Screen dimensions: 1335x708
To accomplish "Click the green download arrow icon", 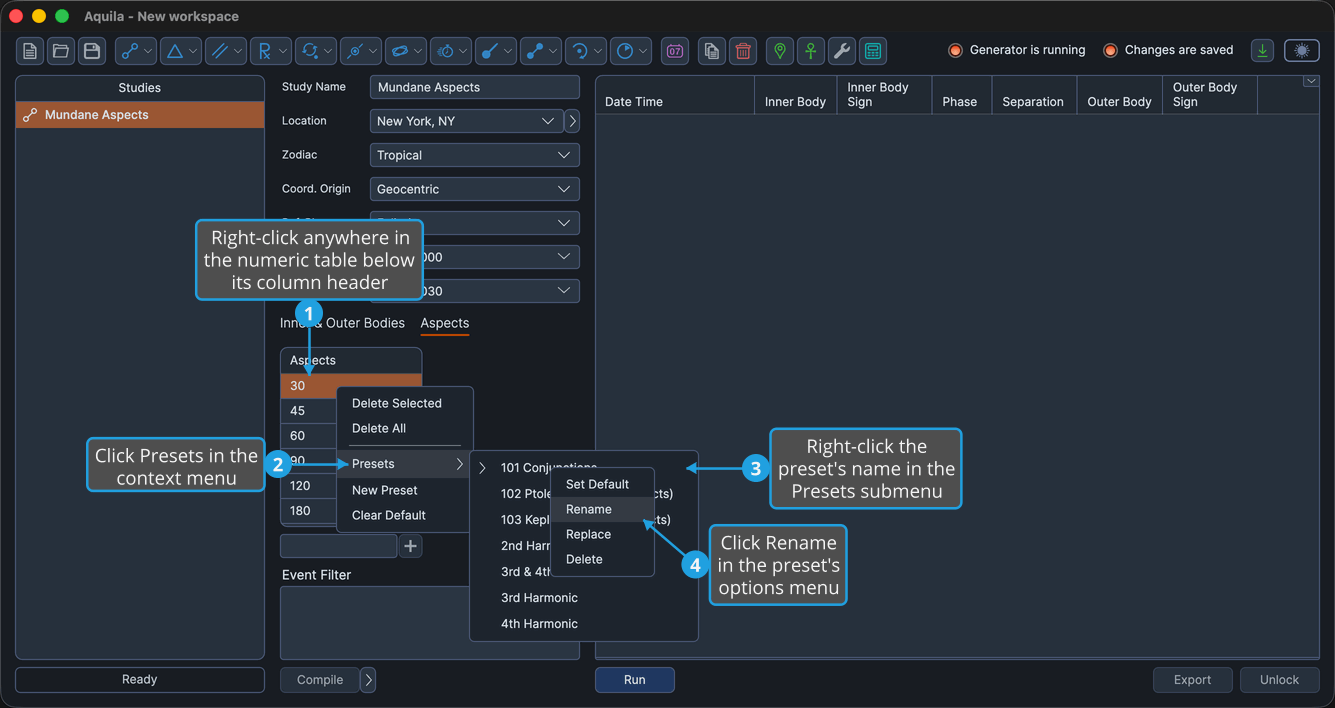I will [x=1263, y=50].
